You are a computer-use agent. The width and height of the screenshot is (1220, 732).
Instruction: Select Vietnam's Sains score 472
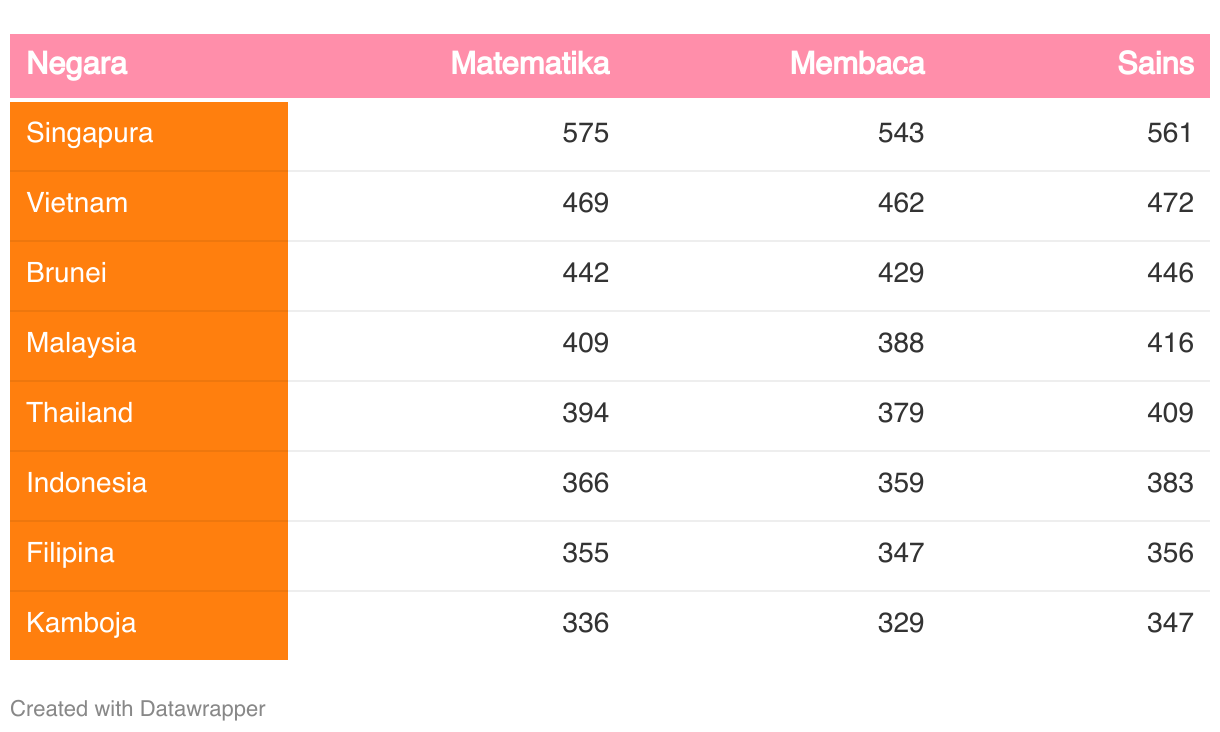click(1171, 203)
